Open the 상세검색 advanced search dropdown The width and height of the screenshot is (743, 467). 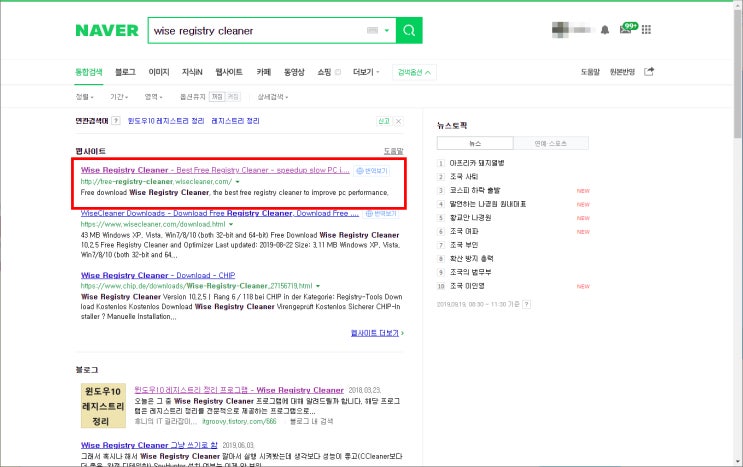[x=272, y=97]
